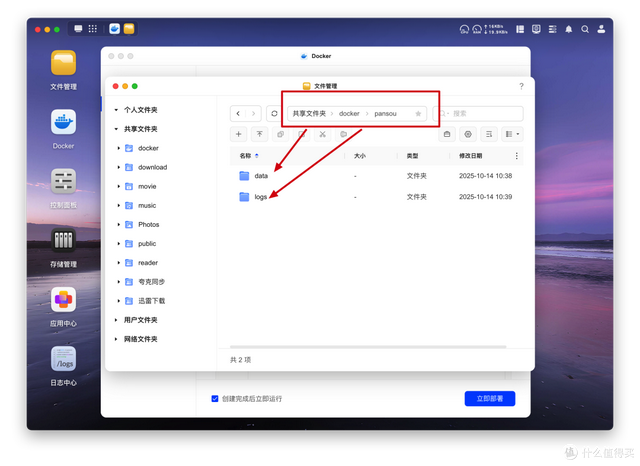Open the notification bell
The height and width of the screenshot is (466, 640).
tap(569, 29)
